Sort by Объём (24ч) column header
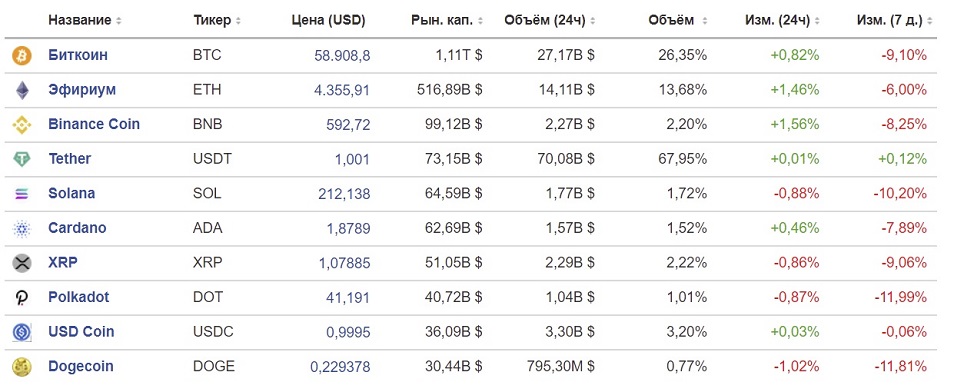Viewport: 954px width, 392px height. tap(550, 20)
